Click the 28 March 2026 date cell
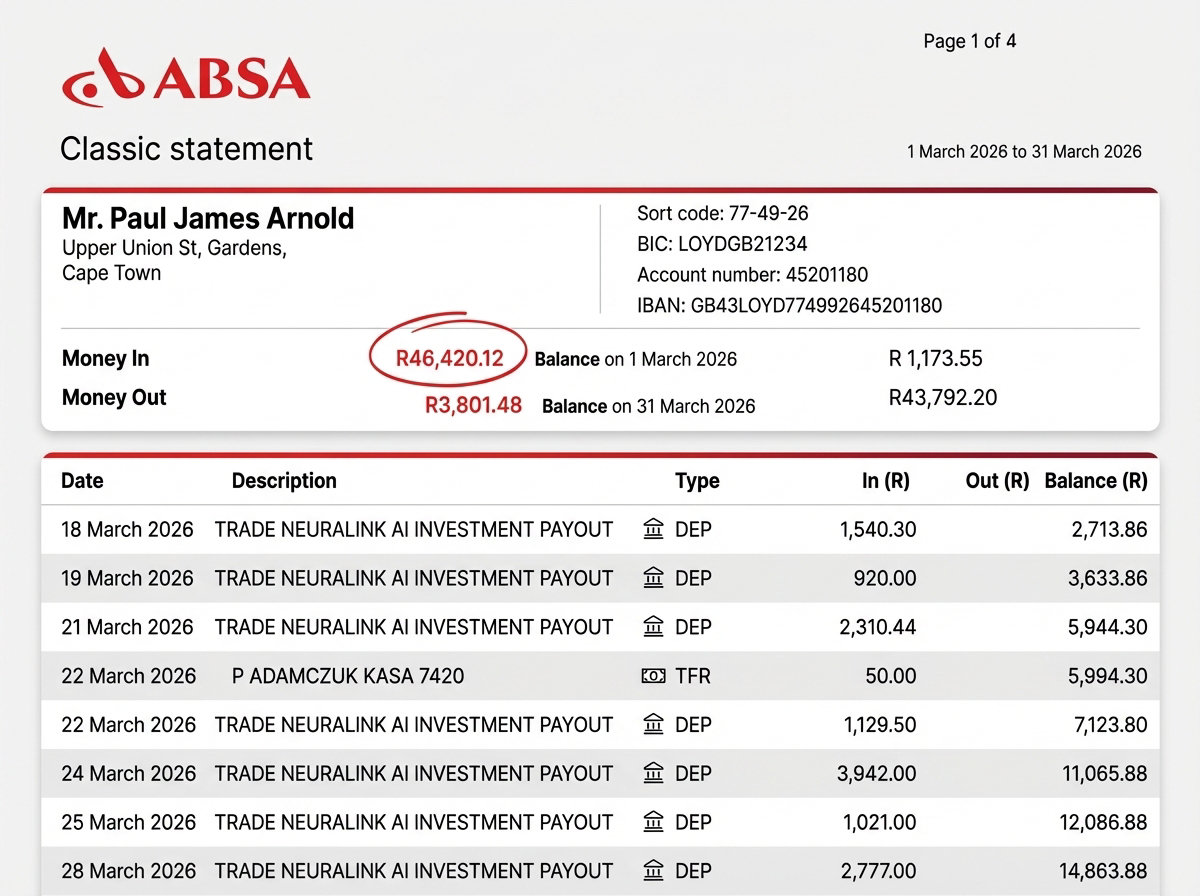The width and height of the screenshot is (1200, 896). [128, 871]
